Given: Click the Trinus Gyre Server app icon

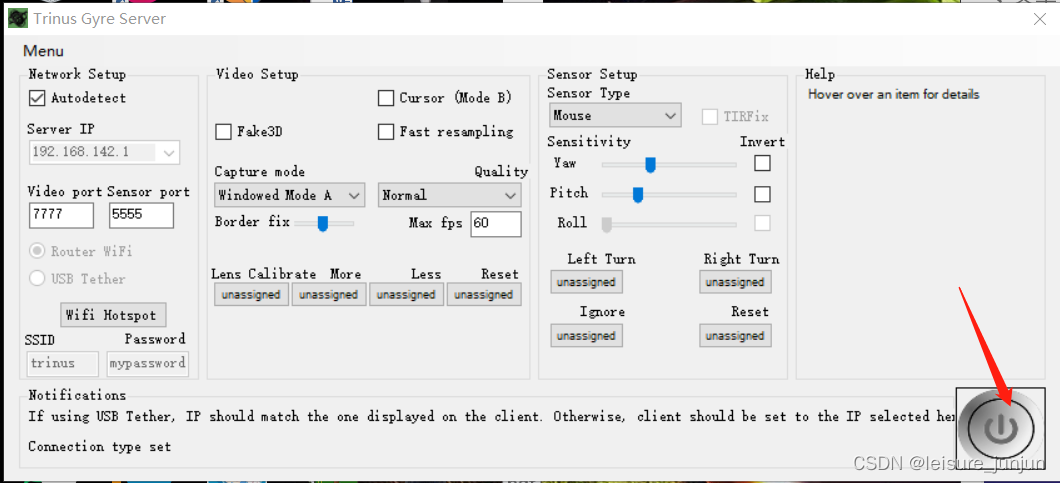Looking at the screenshot, I should (18, 18).
